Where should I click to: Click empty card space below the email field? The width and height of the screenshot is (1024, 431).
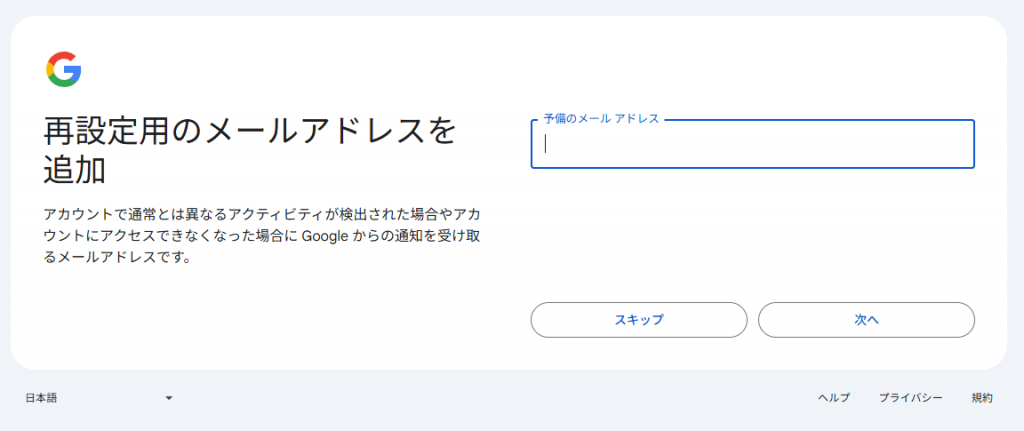[x=752, y=230]
